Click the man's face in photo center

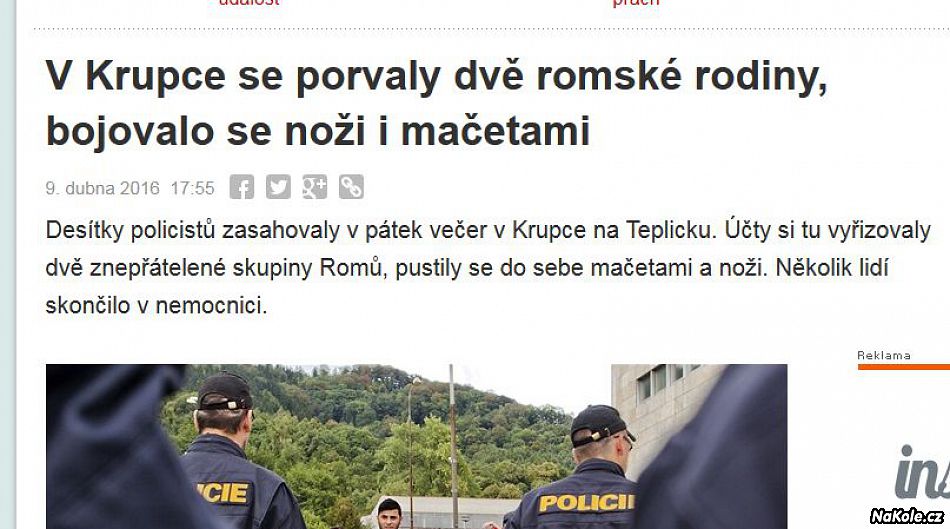[390, 515]
